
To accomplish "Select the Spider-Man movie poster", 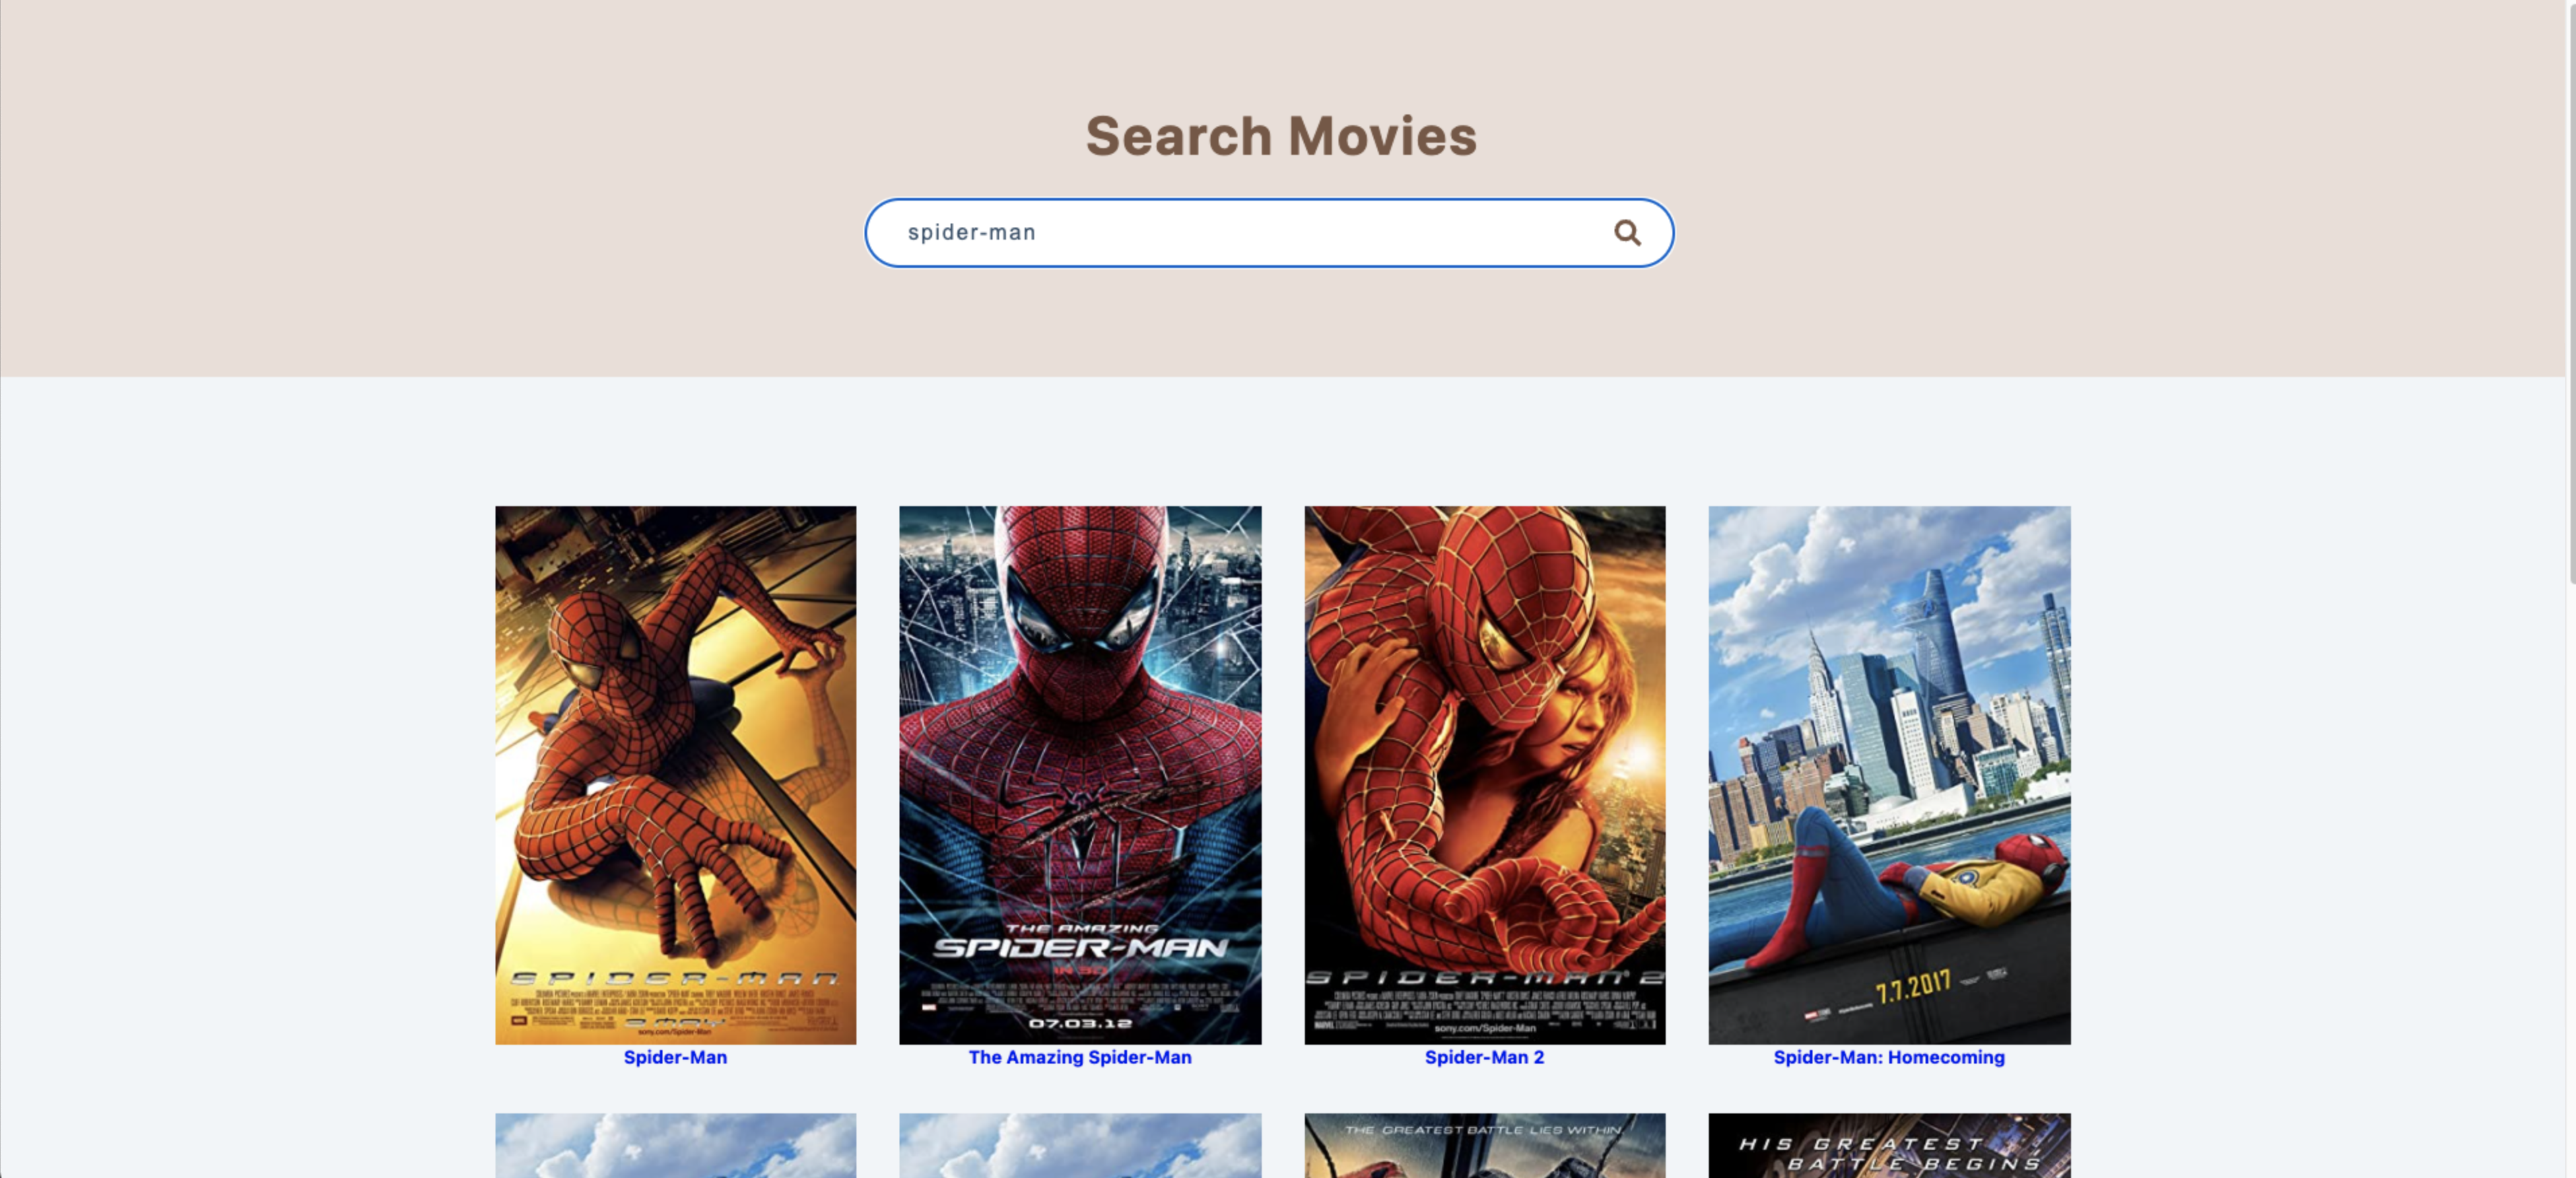I will (x=675, y=775).
